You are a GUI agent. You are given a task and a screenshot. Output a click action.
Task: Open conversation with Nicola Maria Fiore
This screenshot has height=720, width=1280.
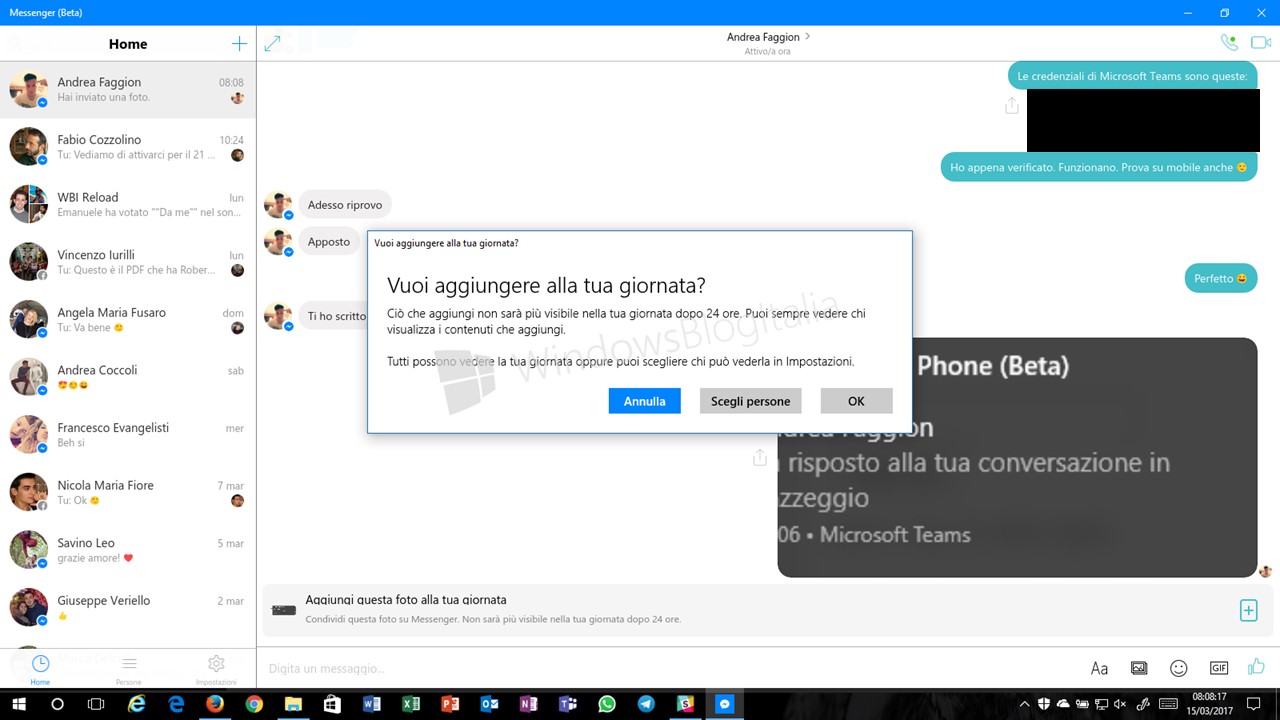click(x=128, y=492)
